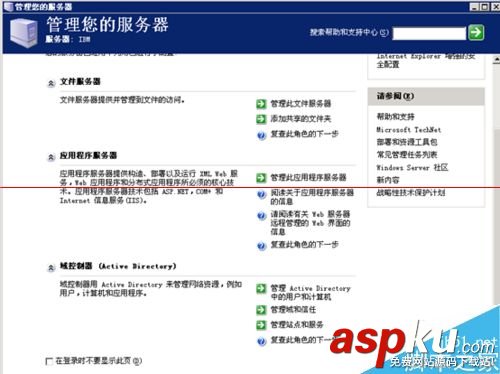Image resolution: width=500 pixels, height=374 pixels.
Task: Click the server computer icon in header
Action: click(23, 33)
